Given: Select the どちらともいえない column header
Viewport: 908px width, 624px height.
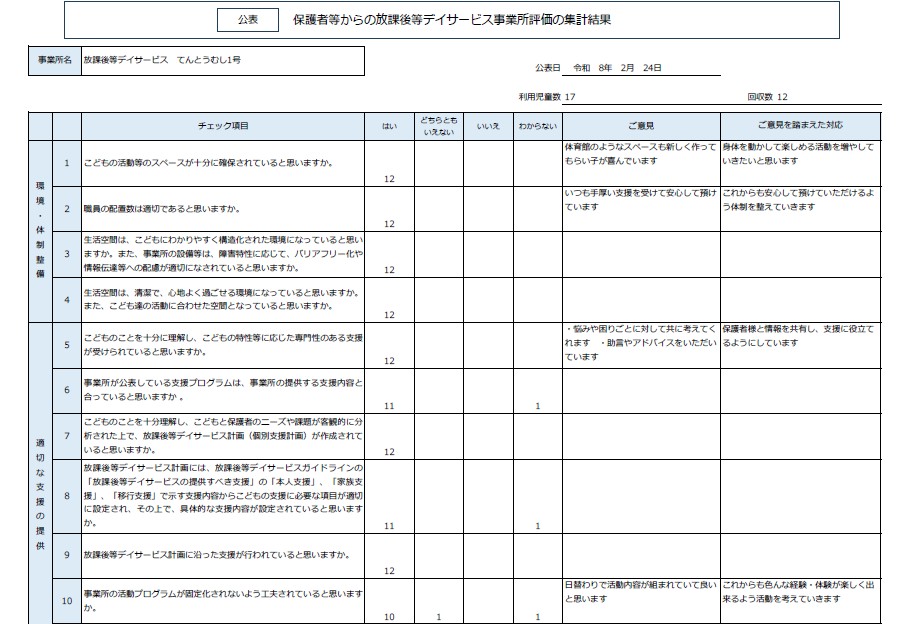Looking at the screenshot, I should click(438, 126).
